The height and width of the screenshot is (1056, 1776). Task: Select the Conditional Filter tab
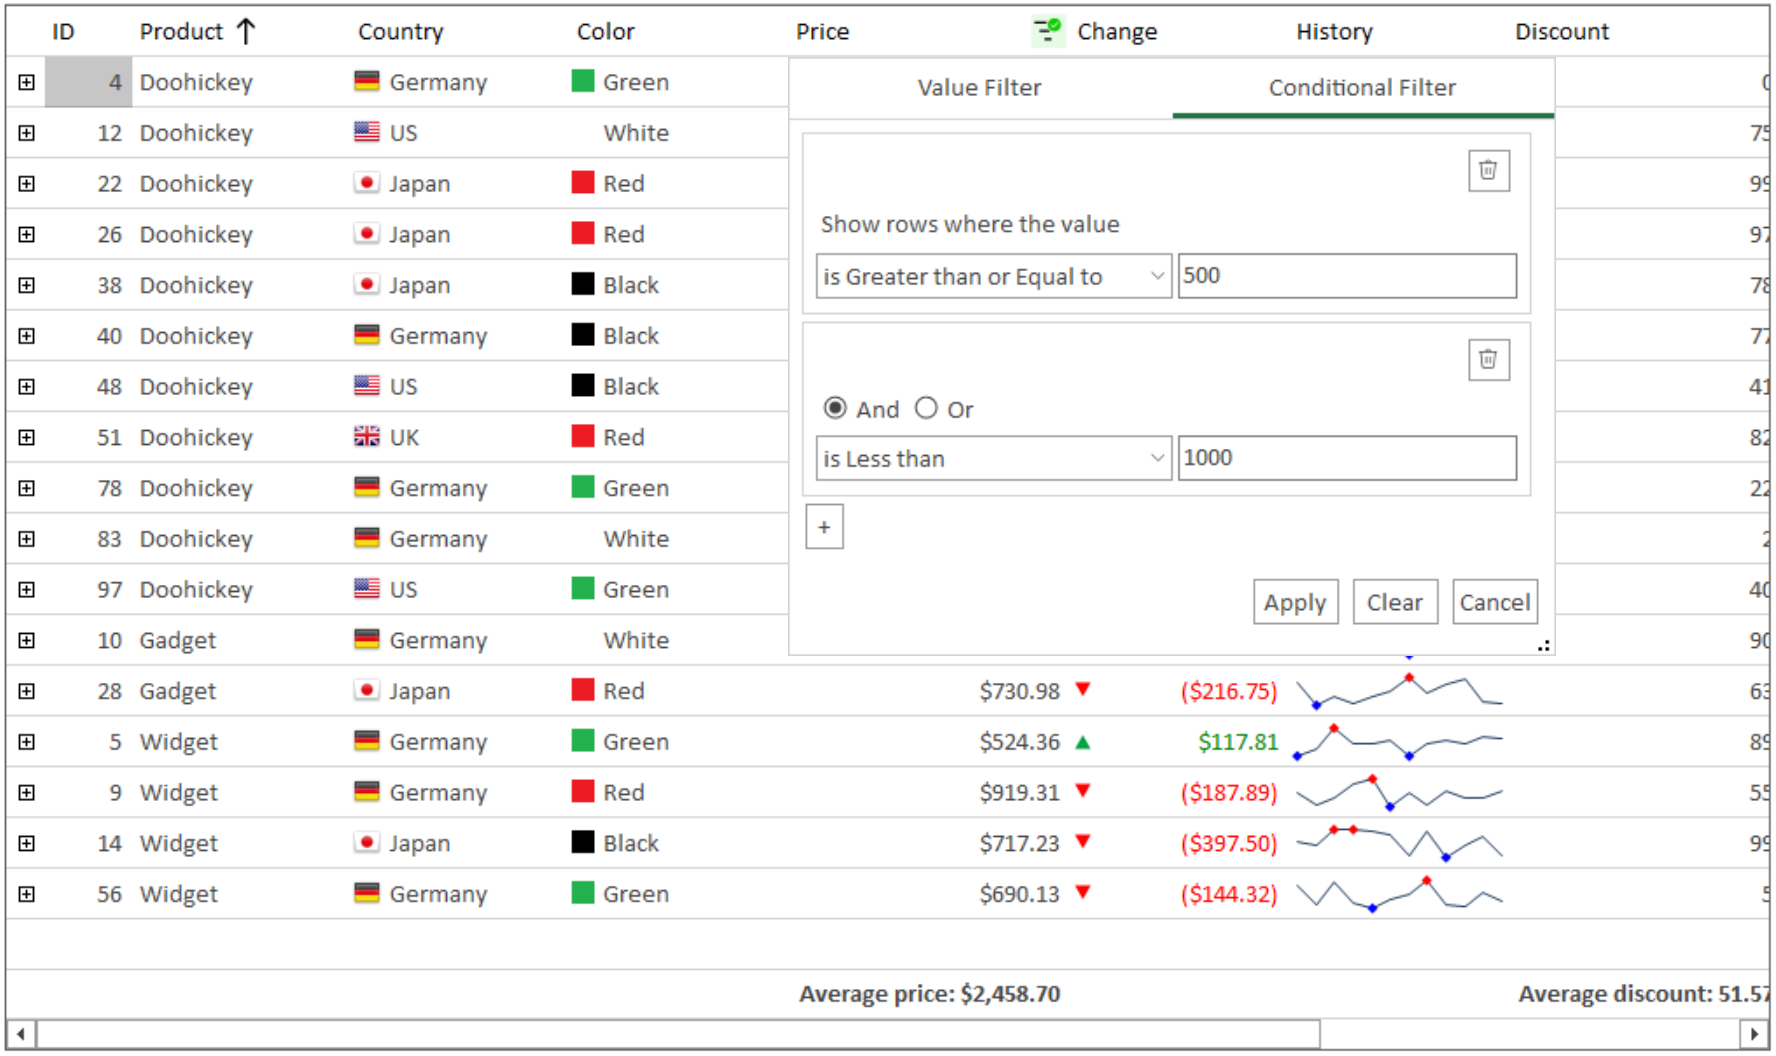tap(1361, 88)
